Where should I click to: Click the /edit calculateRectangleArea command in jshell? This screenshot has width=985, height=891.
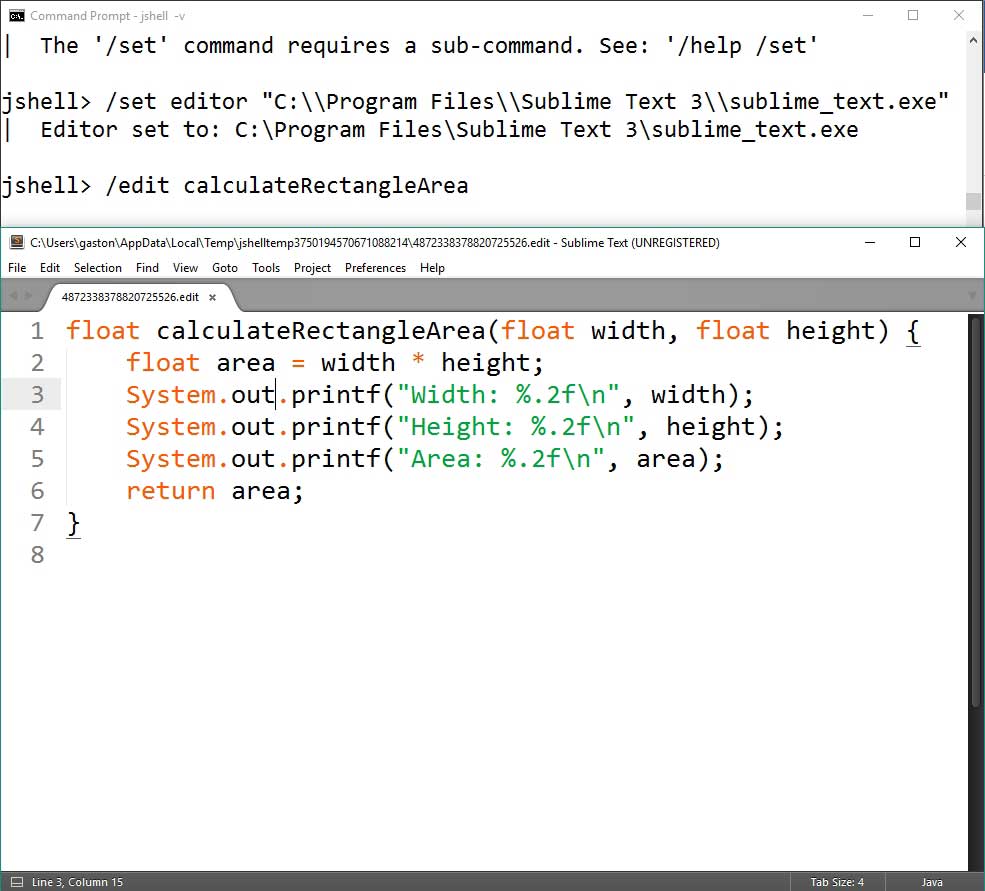(287, 186)
